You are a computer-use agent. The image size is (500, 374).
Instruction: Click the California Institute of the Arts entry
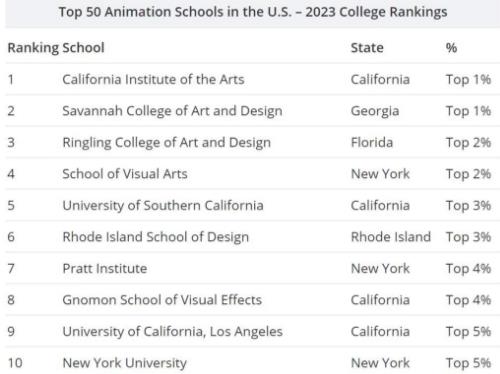click(153, 79)
